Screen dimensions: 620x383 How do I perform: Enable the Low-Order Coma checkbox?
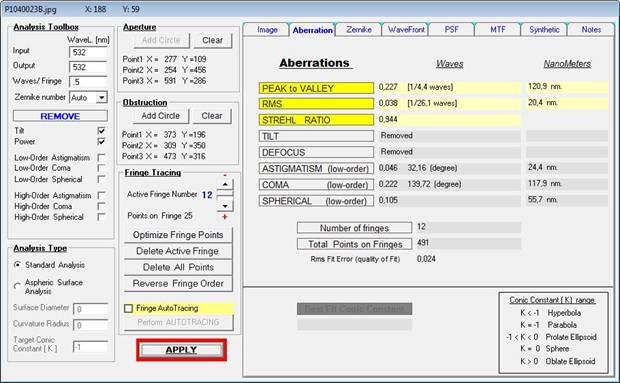click(x=101, y=168)
